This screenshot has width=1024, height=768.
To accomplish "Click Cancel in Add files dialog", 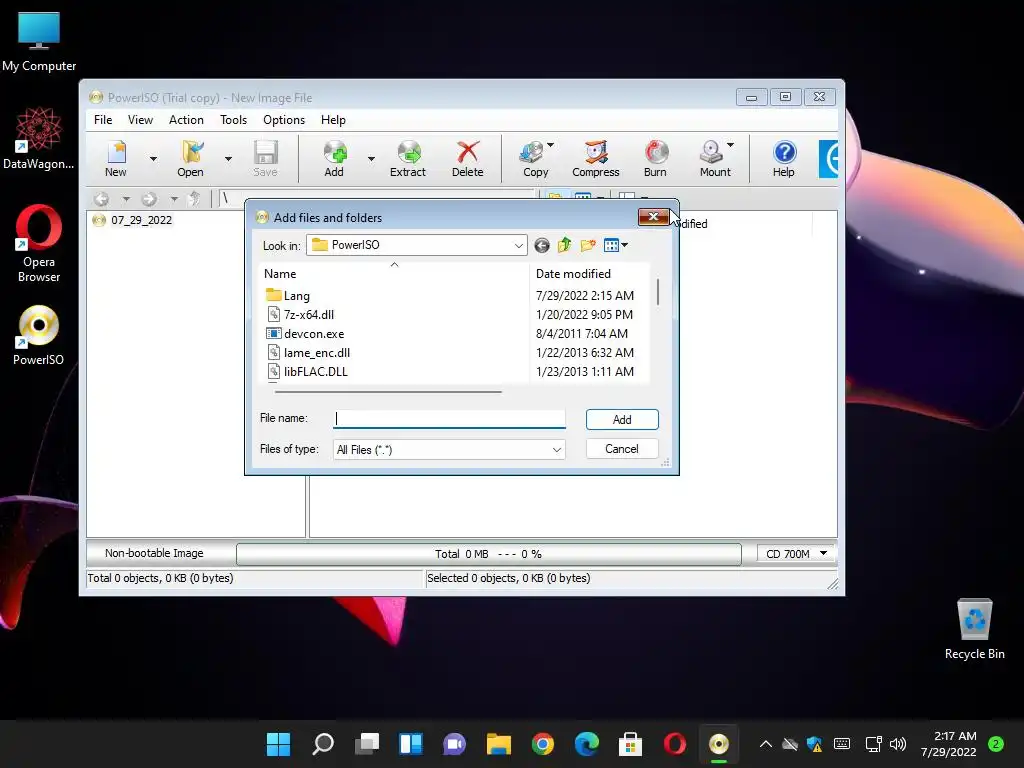I will click(x=622, y=449).
